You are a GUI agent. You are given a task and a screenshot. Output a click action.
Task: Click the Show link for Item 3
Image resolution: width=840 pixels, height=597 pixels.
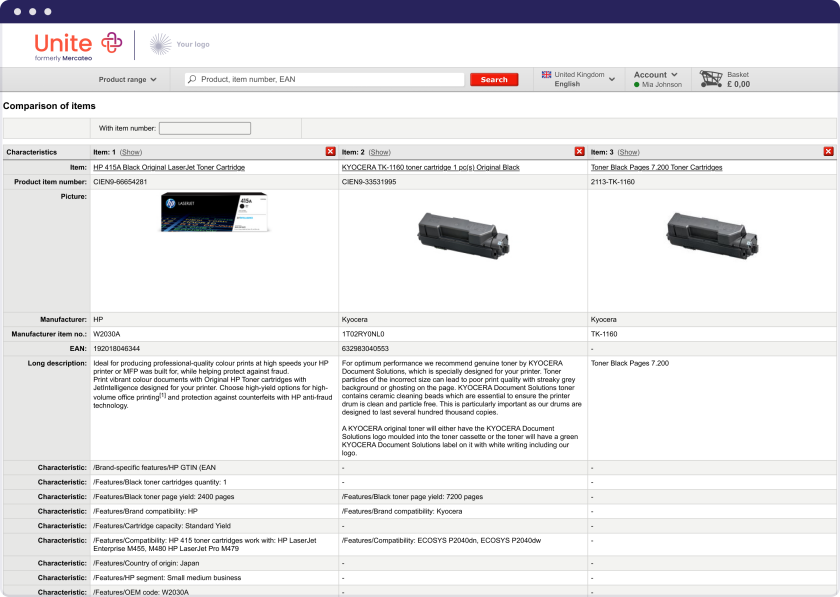pos(628,152)
